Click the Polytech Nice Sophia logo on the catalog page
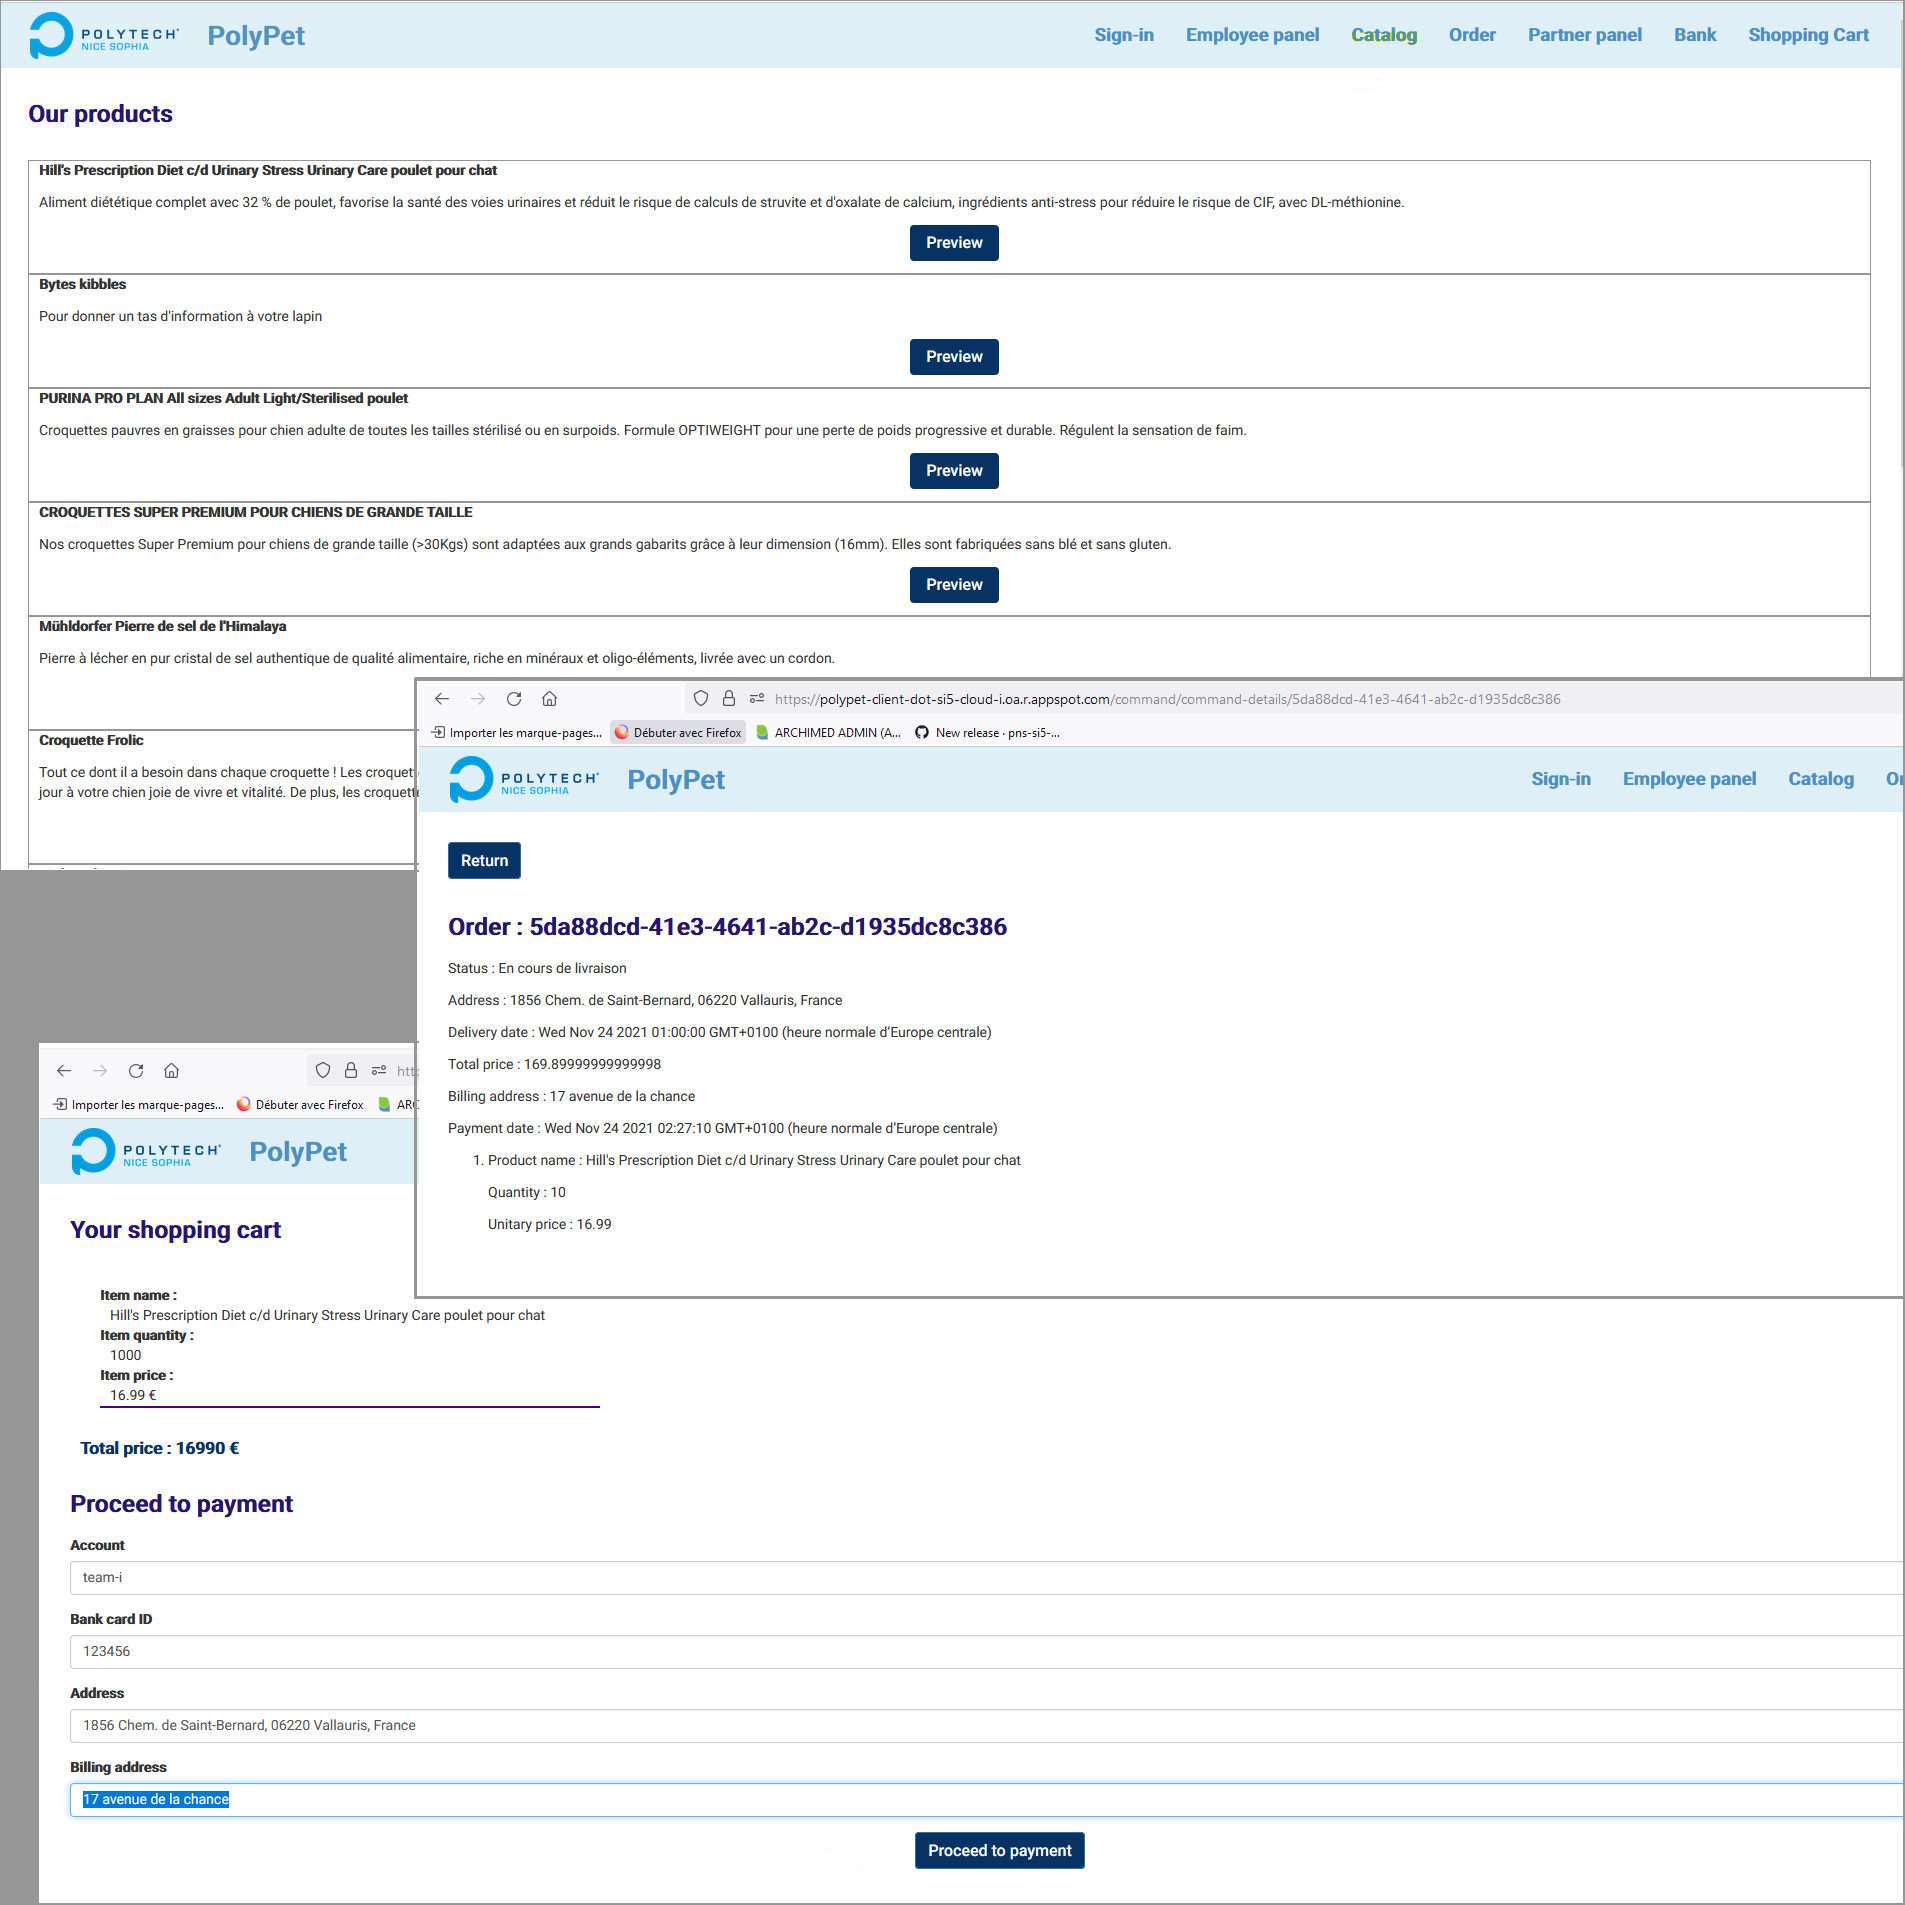Image resolution: width=1905 pixels, height=1905 pixels. (104, 36)
